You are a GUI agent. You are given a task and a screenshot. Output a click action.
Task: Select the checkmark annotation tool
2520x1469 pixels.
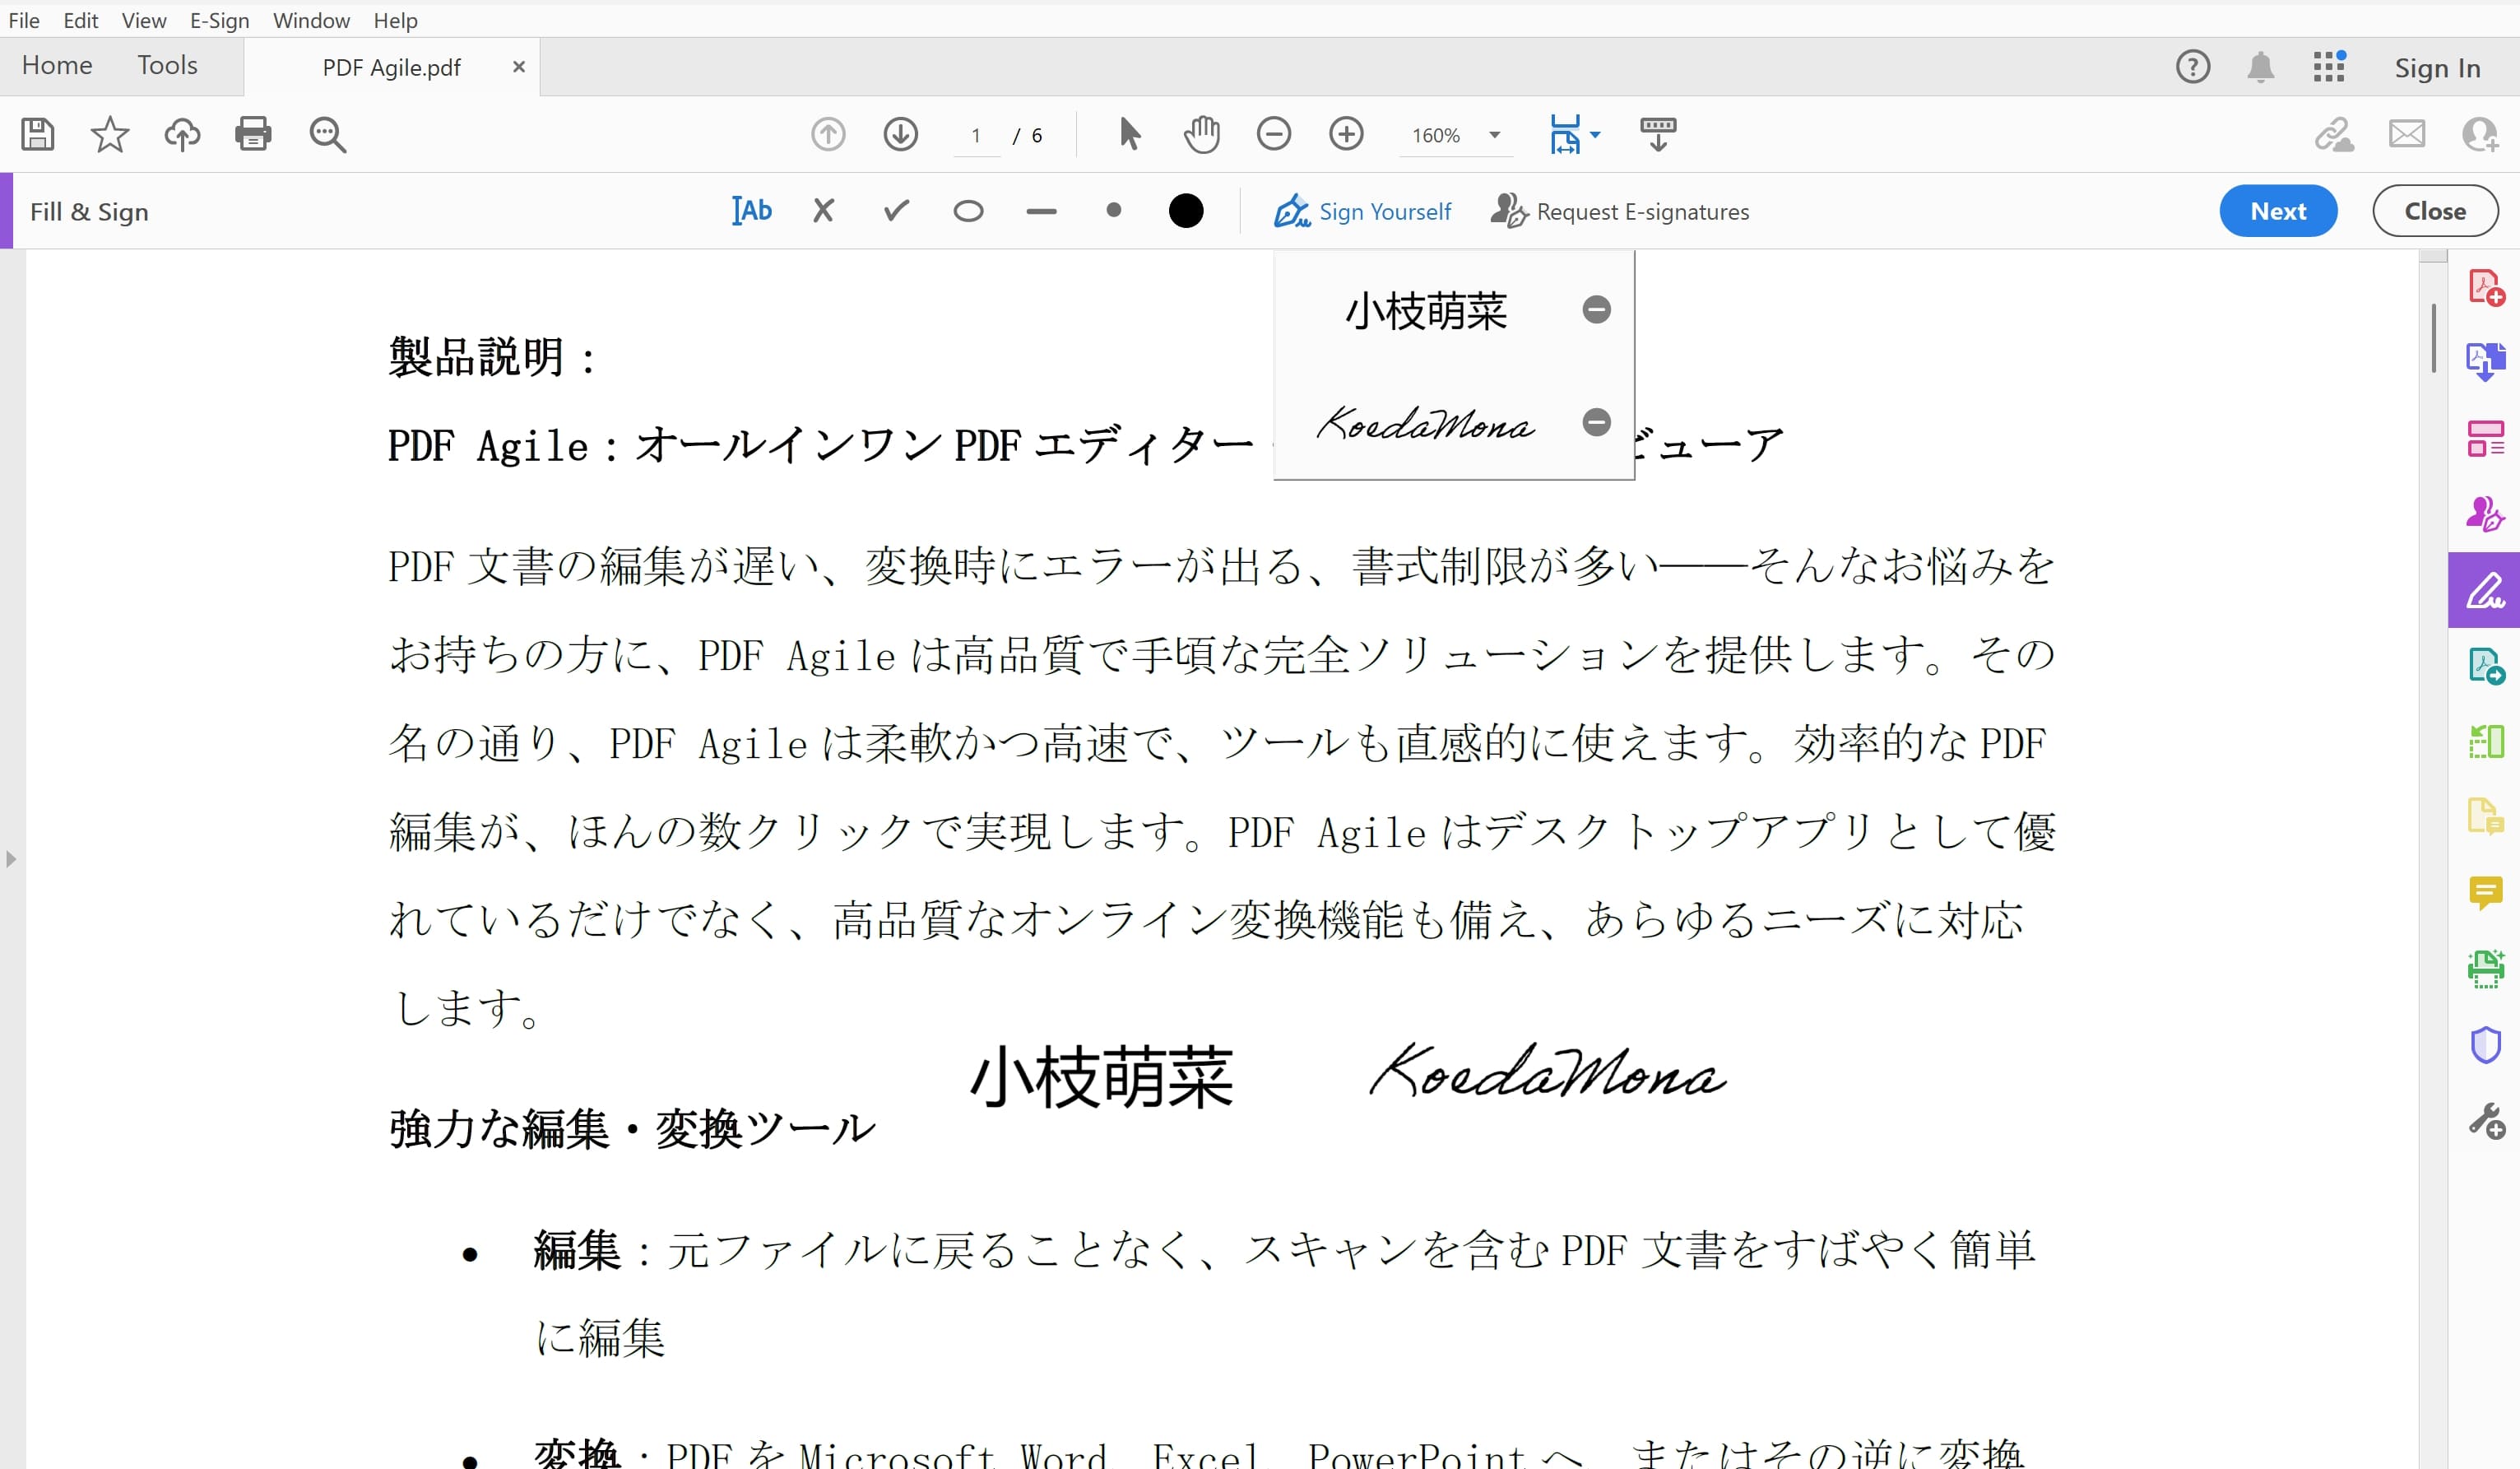(895, 210)
